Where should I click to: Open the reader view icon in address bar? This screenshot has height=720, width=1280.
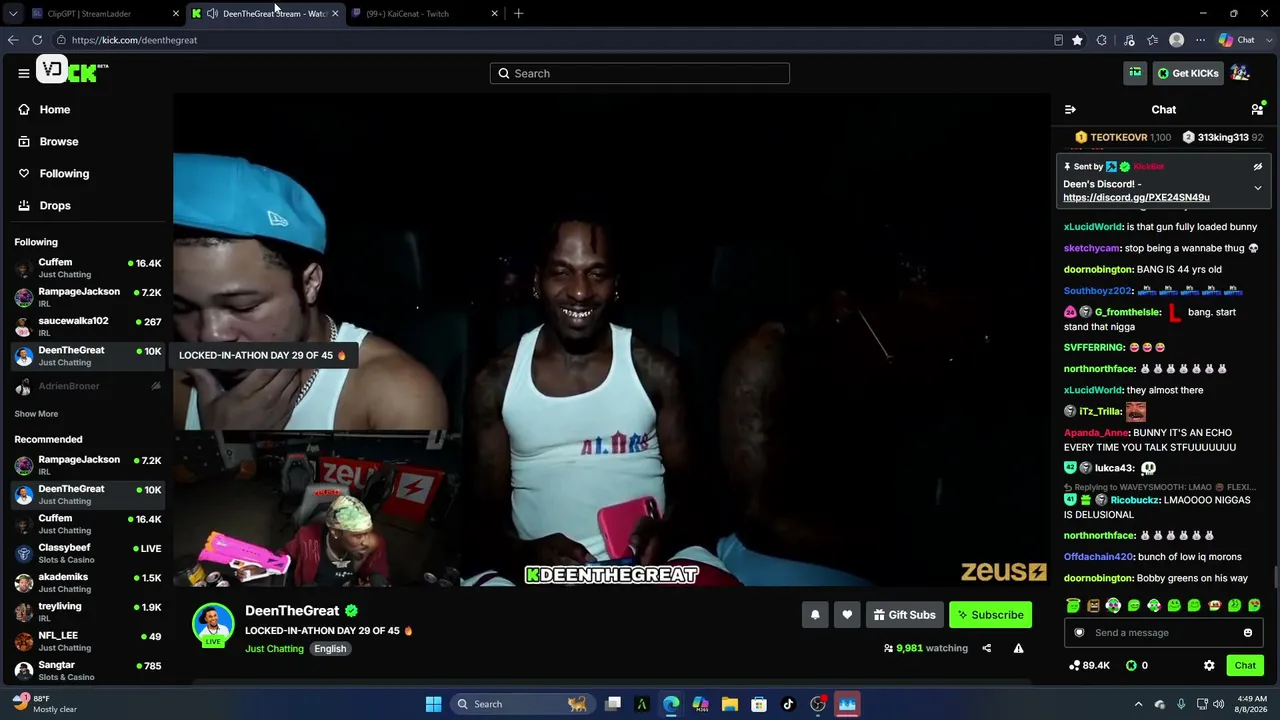(1058, 40)
